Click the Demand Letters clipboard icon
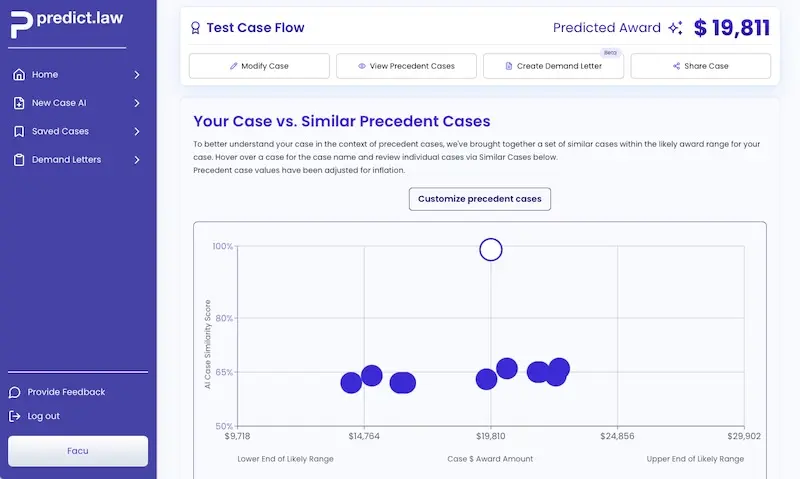Screen dimensions: 800x479 (x=20, y=160)
